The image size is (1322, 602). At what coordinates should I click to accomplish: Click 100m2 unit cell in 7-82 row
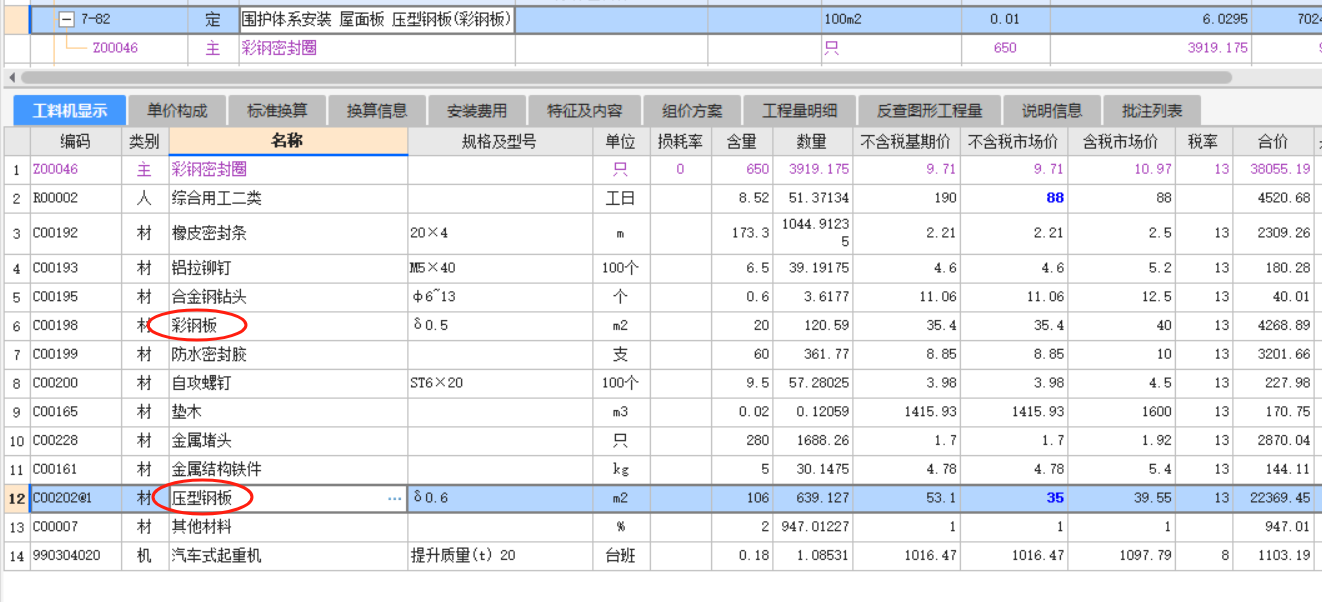pyautogui.click(x=891, y=20)
